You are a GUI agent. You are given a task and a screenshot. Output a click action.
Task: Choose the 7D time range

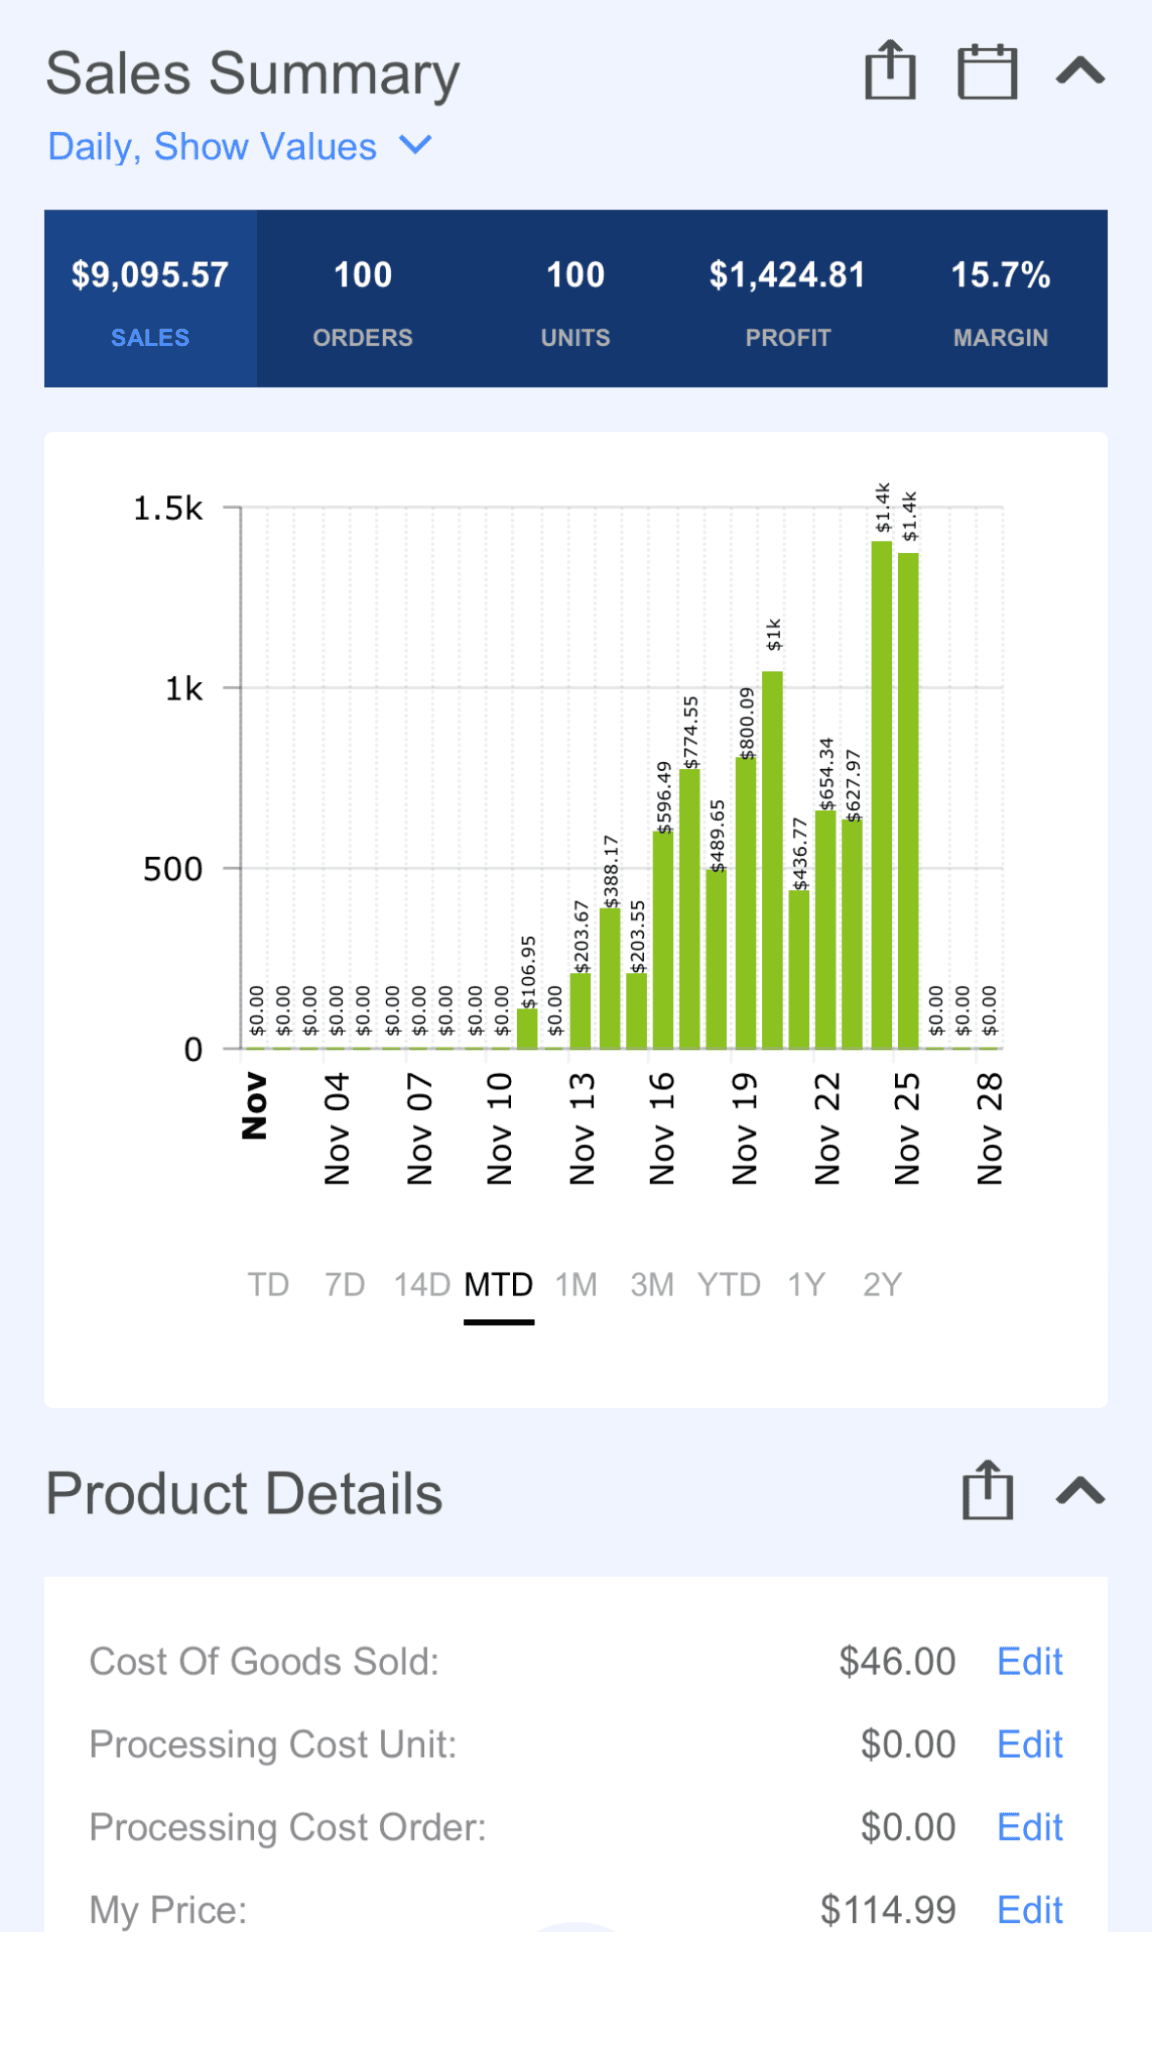[344, 1284]
